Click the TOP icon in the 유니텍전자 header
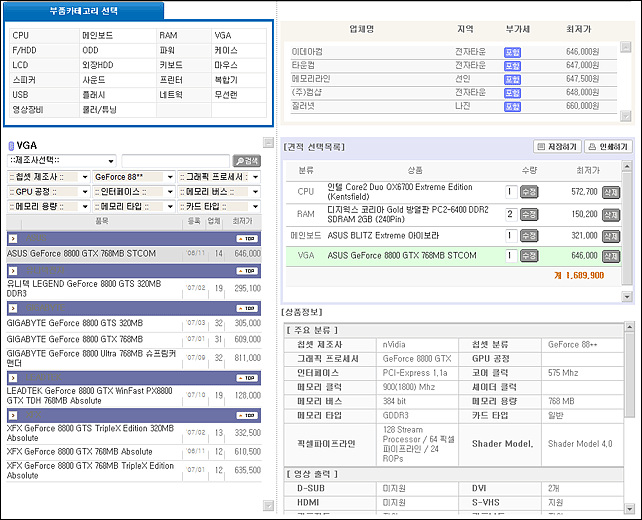The height and width of the screenshot is (520, 642). 247,271
